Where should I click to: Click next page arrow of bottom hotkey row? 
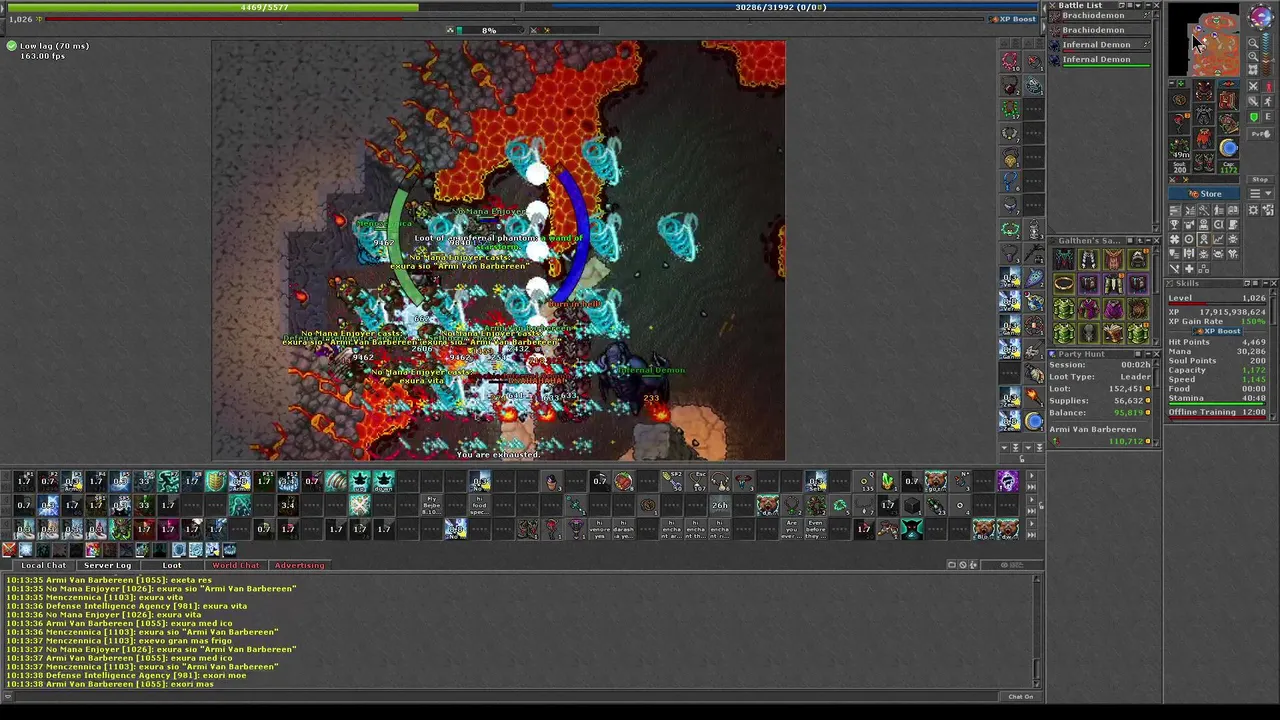pyautogui.click(x=1032, y=524)
